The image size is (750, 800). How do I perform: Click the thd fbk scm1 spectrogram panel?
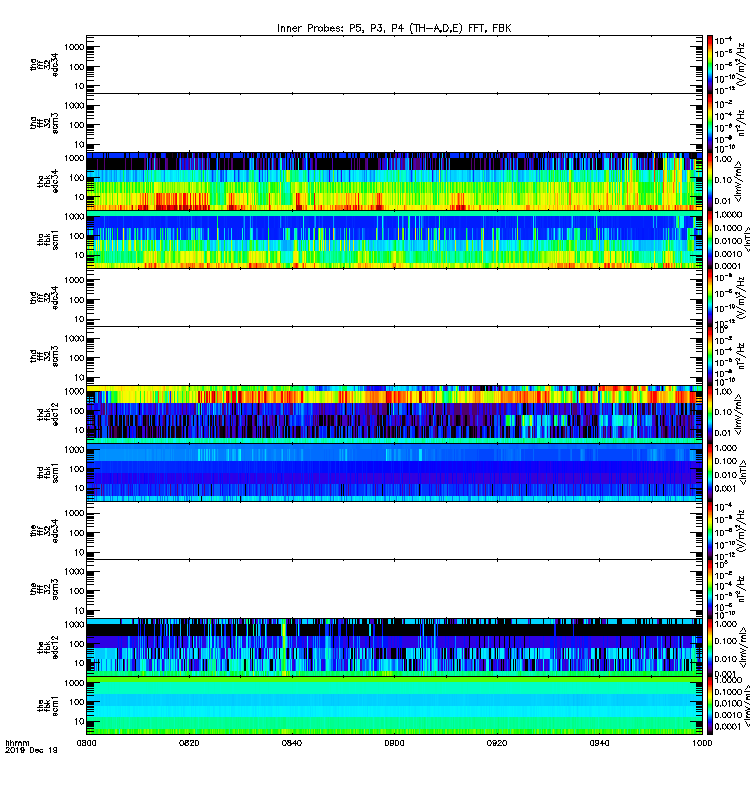[x=394, y=472]
